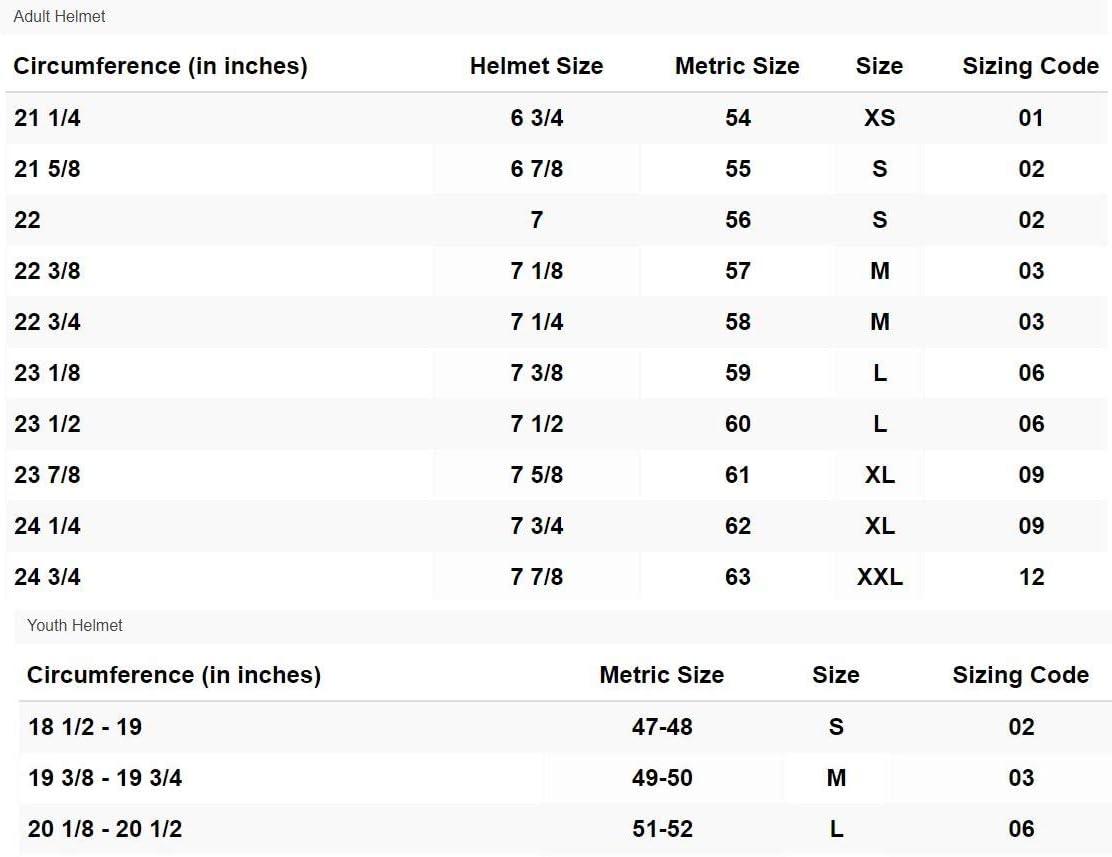1112x857 pixels.
Task: Click the Adult Helmet table caption
Action: (x=59, y=16)
